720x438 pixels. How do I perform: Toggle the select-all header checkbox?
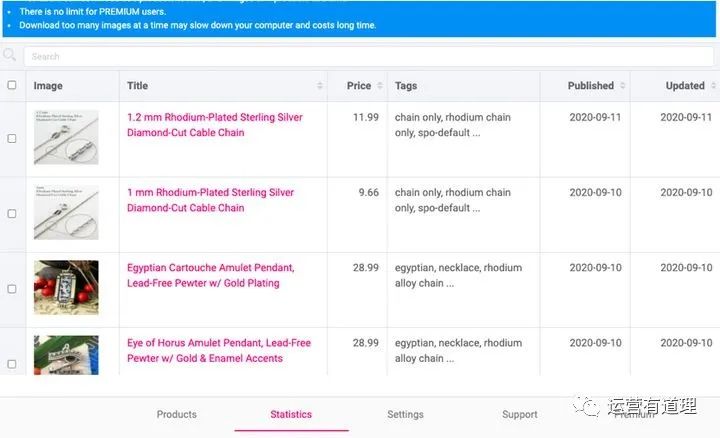point(12,86)
